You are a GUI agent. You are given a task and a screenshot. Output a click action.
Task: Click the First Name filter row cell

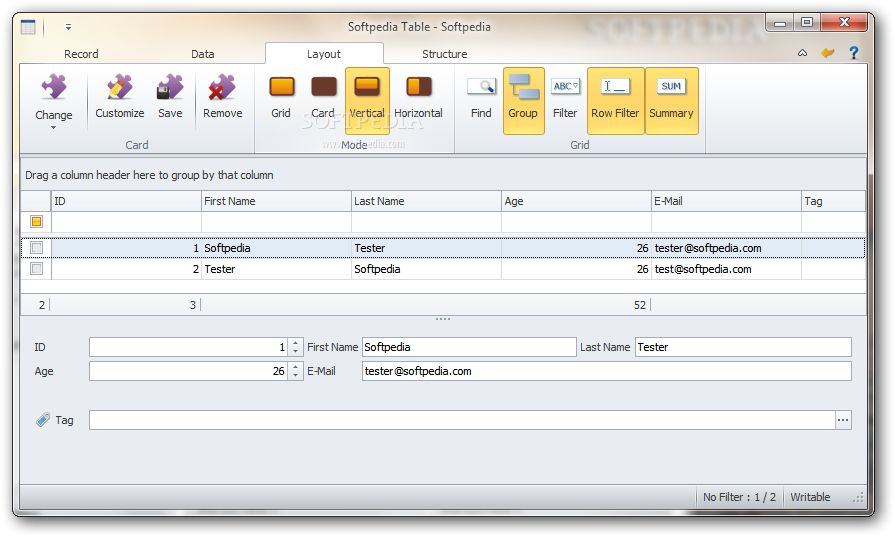[x=276, y=221]
